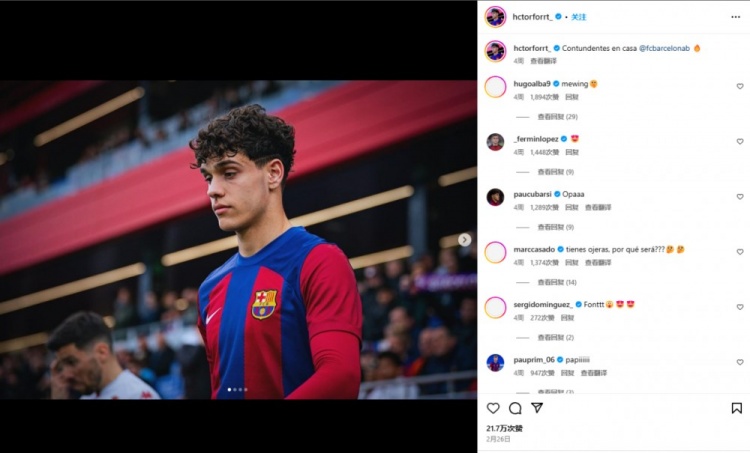
Task: Like hugoalba9's mewing comment
Action: [739, 86]
